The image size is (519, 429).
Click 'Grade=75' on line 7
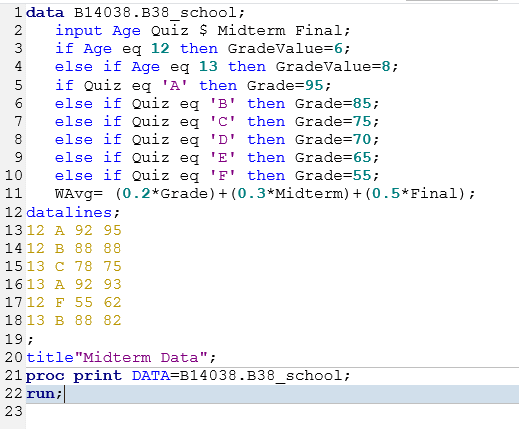333,122
